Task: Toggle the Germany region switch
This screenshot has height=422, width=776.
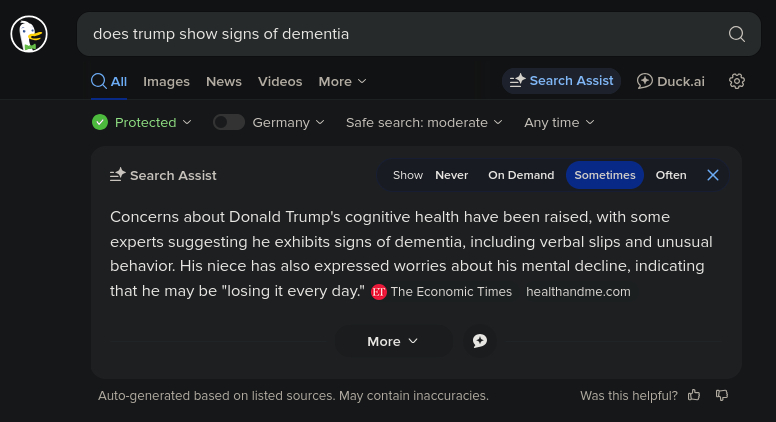Action: tap(228, 122)
